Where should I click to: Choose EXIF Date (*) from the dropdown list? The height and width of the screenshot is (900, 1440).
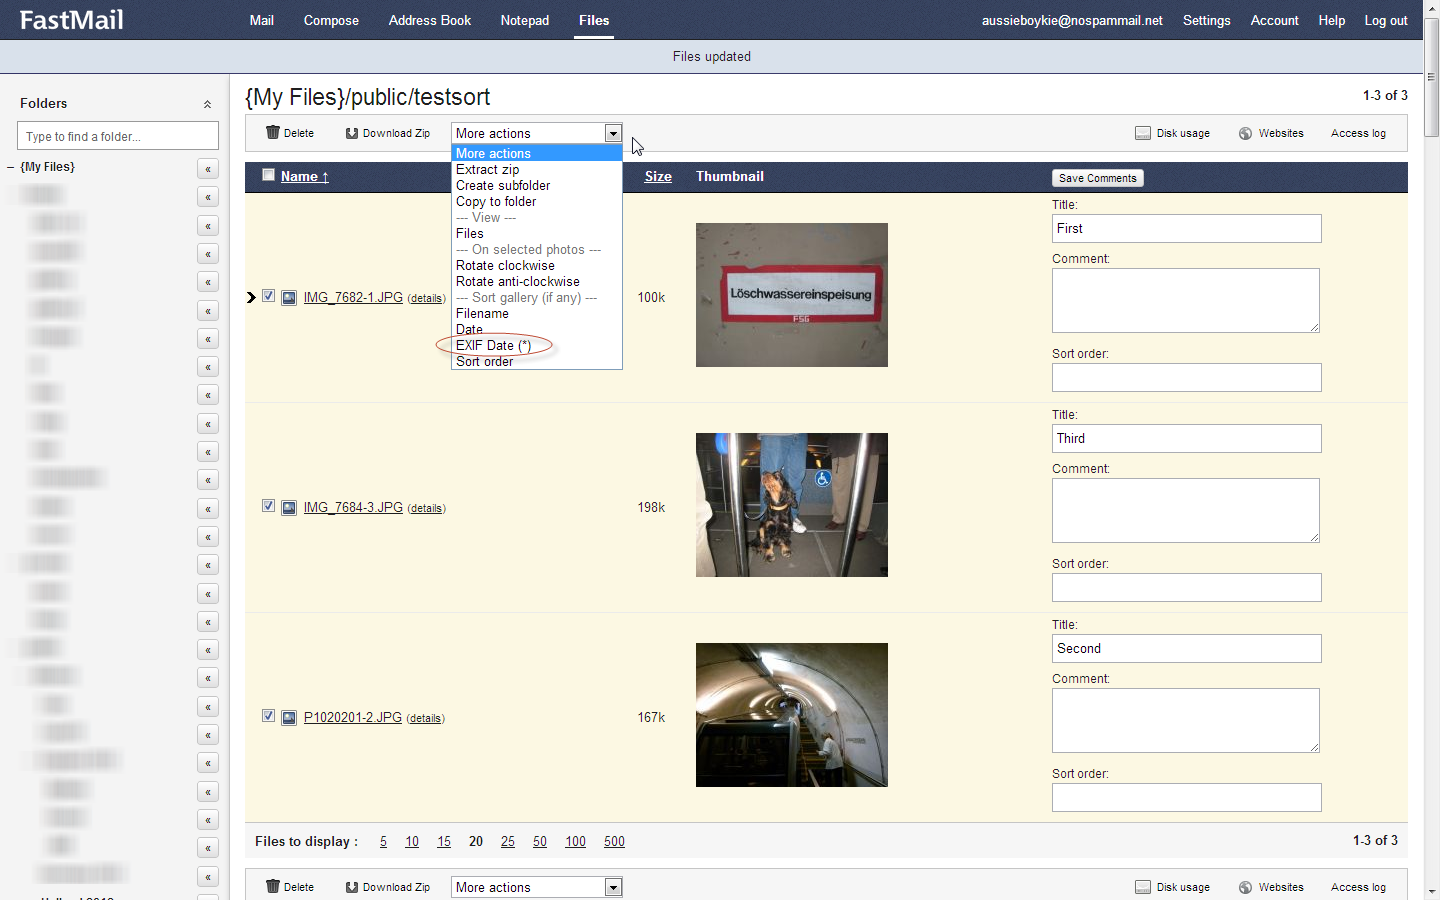pyautogui.click(x=493, y=345)
